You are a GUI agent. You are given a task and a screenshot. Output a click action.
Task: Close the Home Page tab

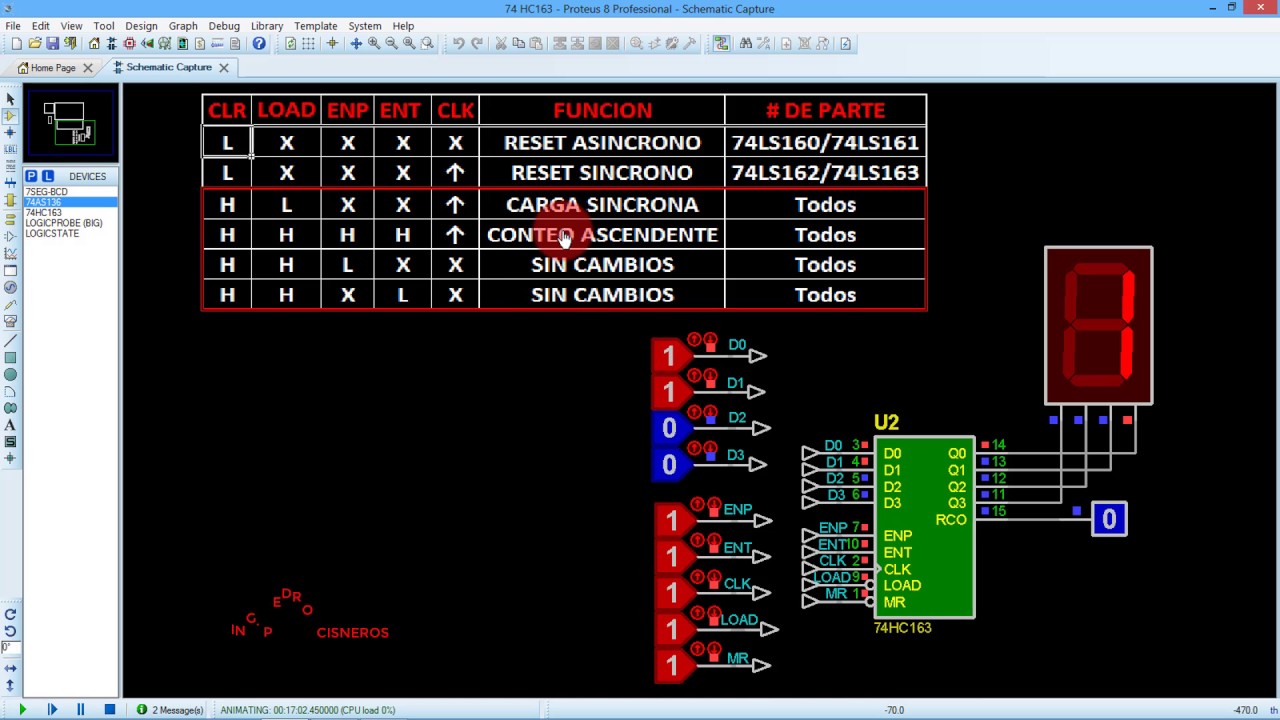click(x=88, y=68)
